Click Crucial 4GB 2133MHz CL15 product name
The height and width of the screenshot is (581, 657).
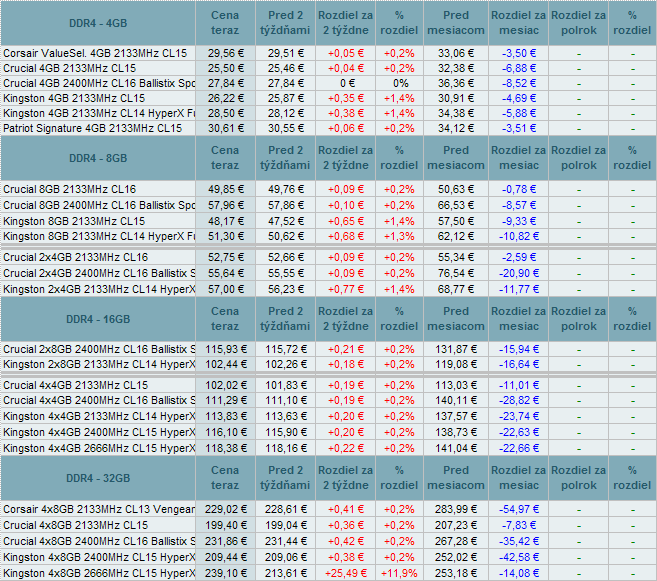70,68
